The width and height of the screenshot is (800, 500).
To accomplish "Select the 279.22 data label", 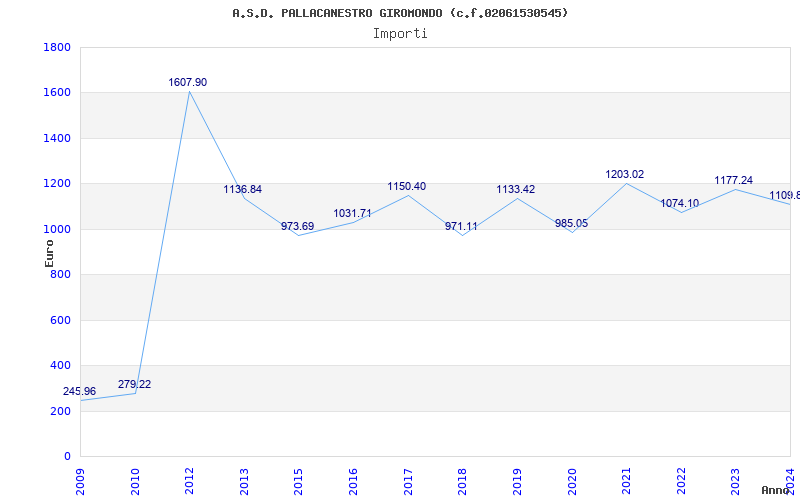I will pyautogui.click(x=134, y=384).
